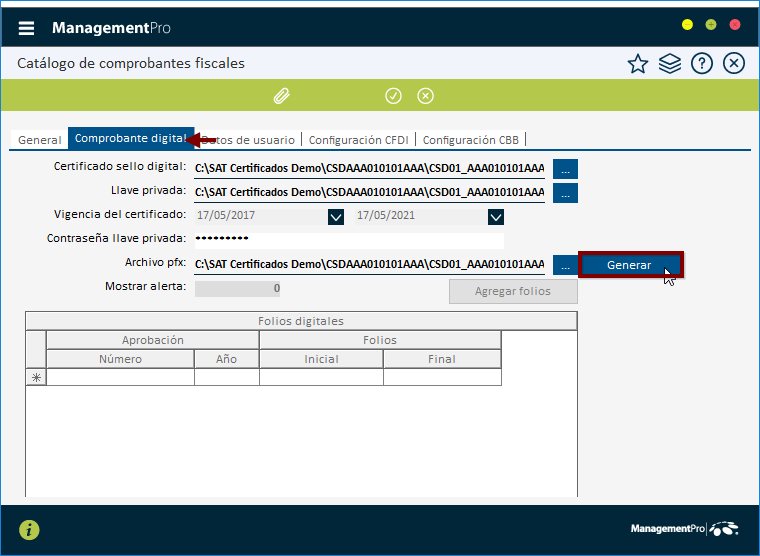
Task: Browse for Certificado sello digital file
Action: click(x=565, y=169)
